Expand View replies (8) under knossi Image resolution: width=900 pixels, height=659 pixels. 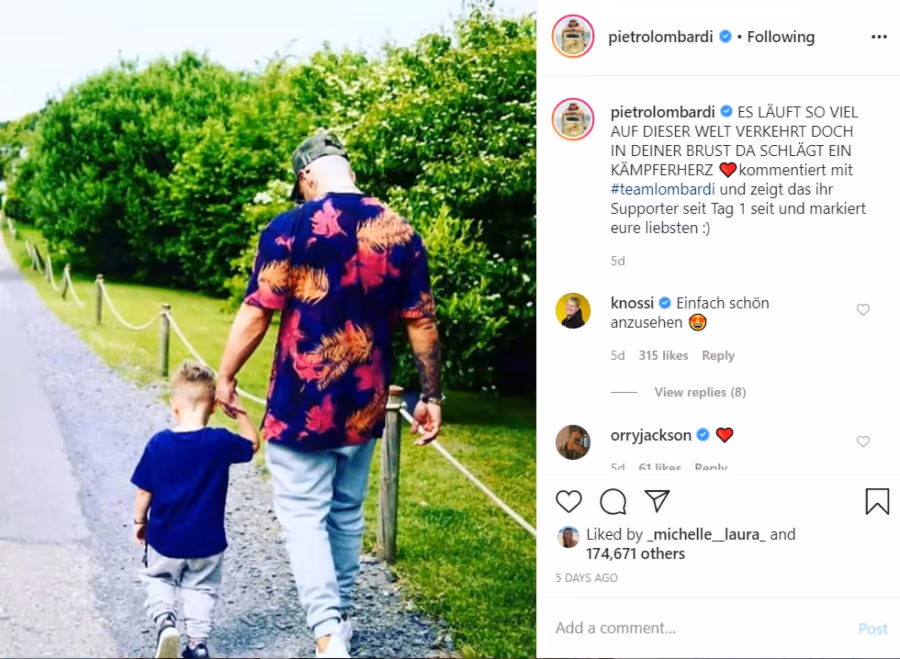tap(700, 392)
